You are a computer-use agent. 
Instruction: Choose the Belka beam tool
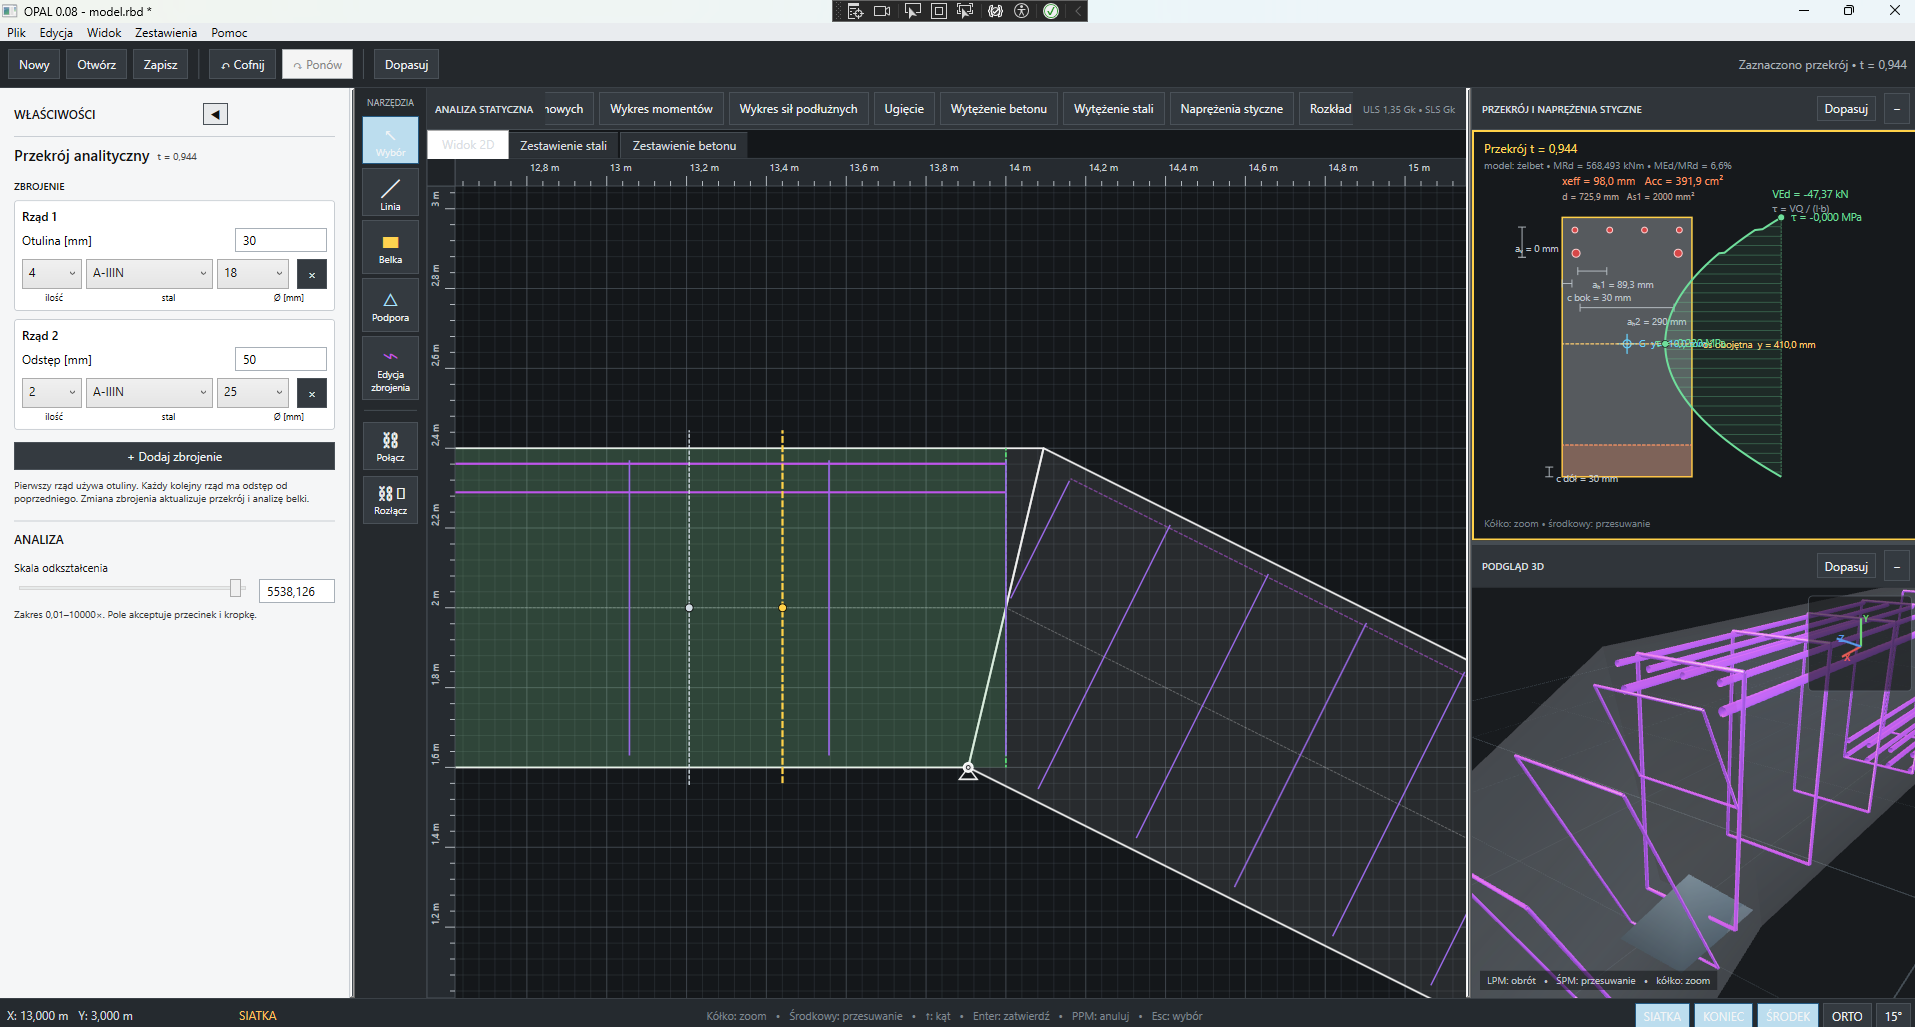[390, 248]
